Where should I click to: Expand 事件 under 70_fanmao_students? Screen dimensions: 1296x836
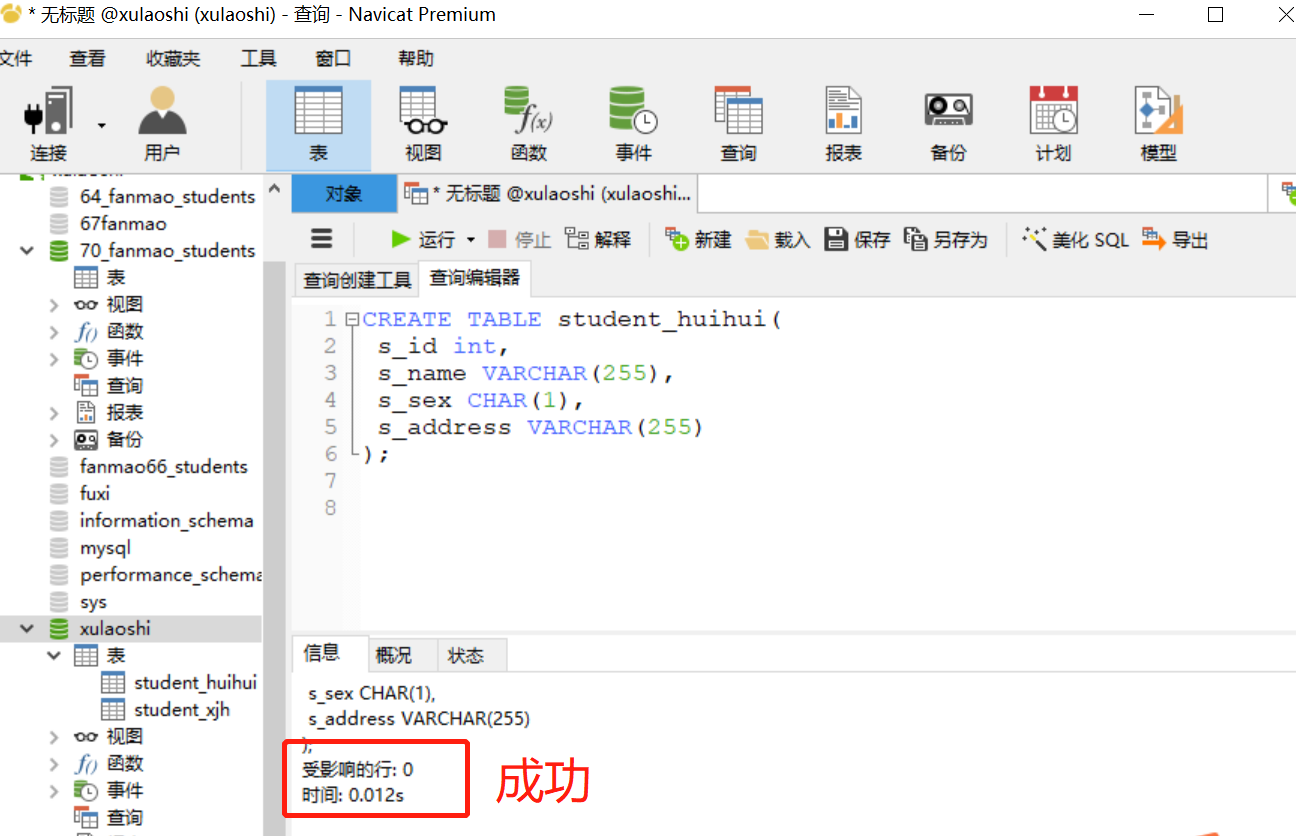(54, 359)
